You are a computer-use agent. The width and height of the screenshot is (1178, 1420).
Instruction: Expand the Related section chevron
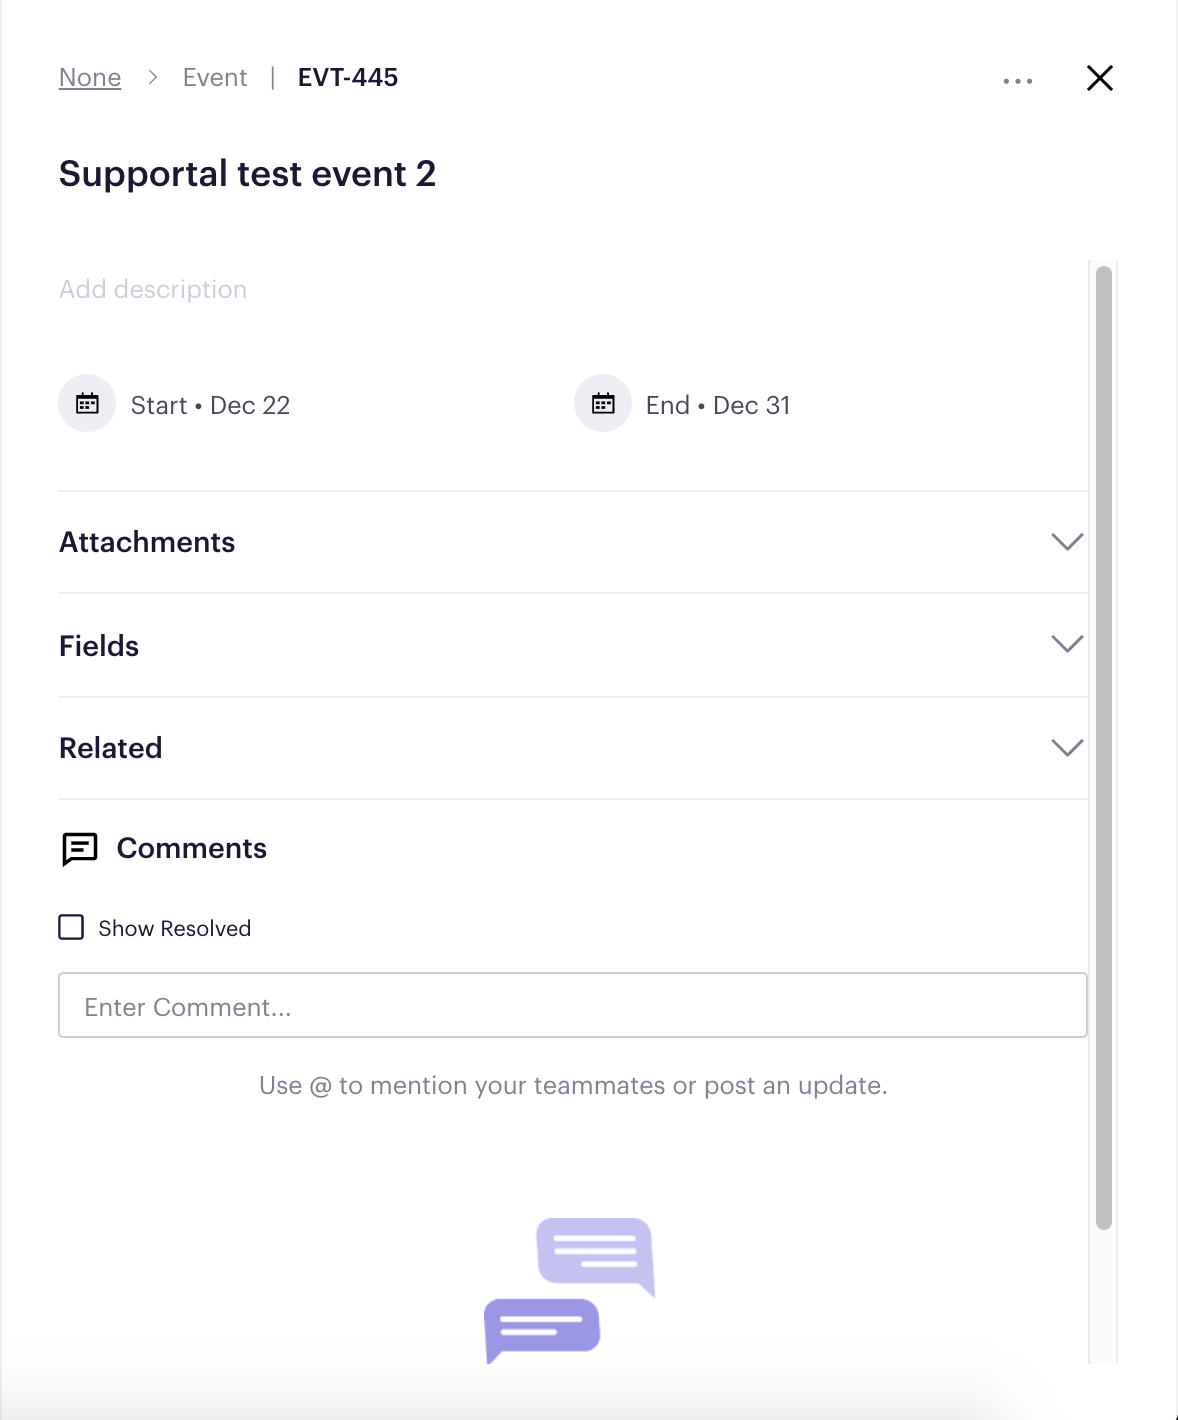pyautogui.click(x=1068, y=748)
